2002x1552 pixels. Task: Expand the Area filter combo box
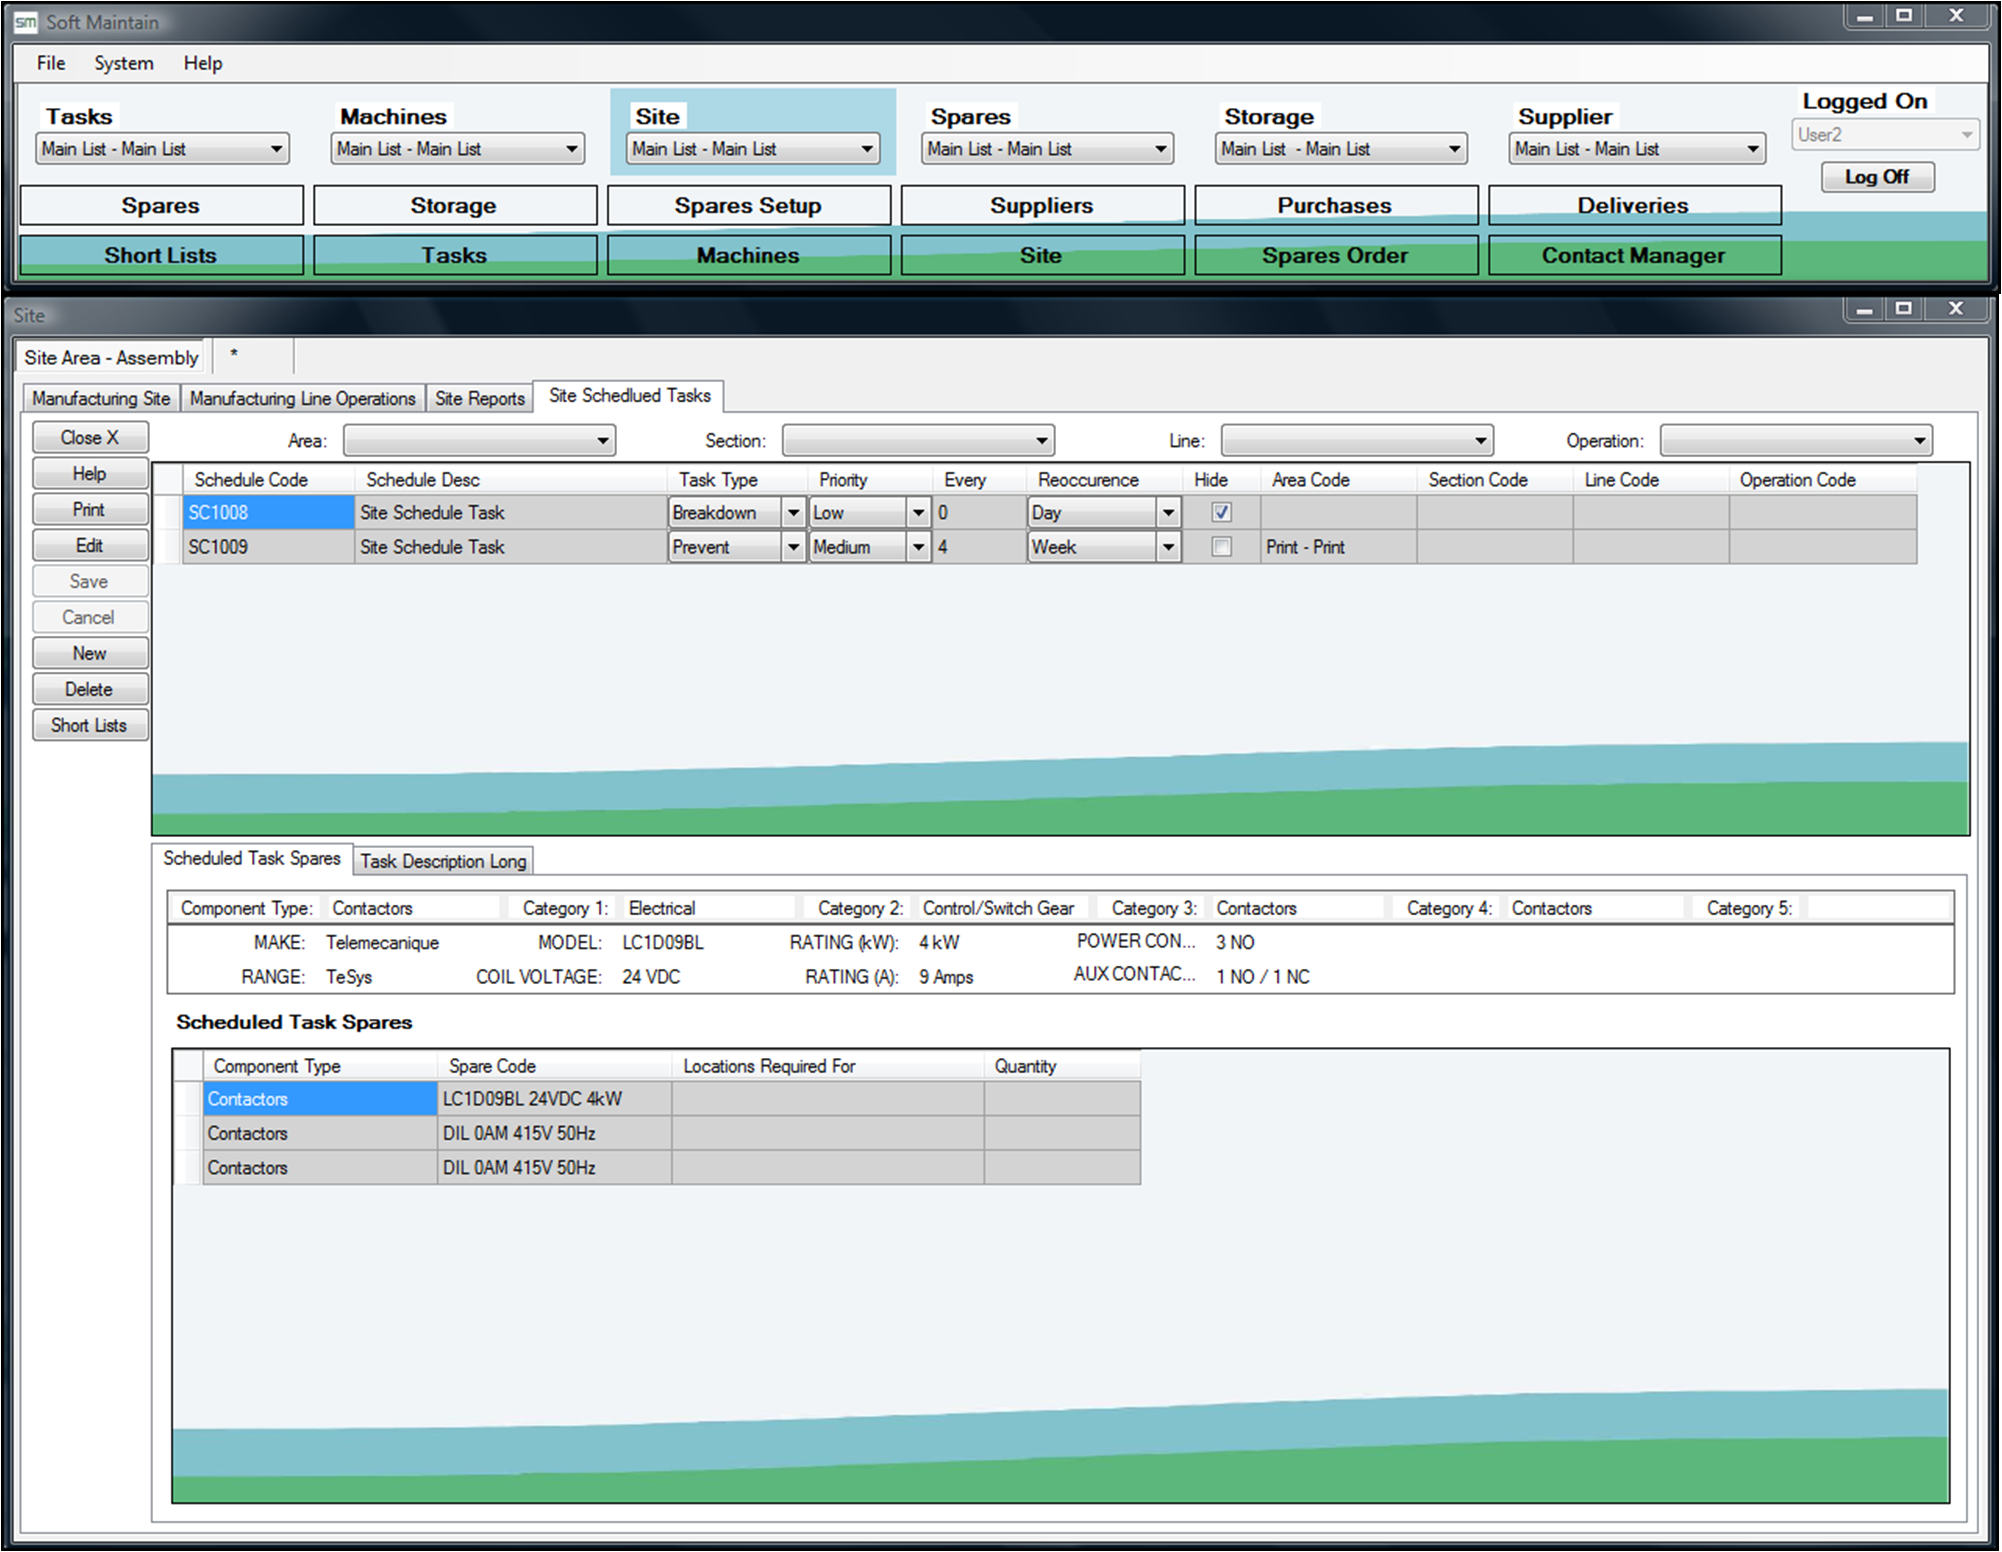coord(479,441)
